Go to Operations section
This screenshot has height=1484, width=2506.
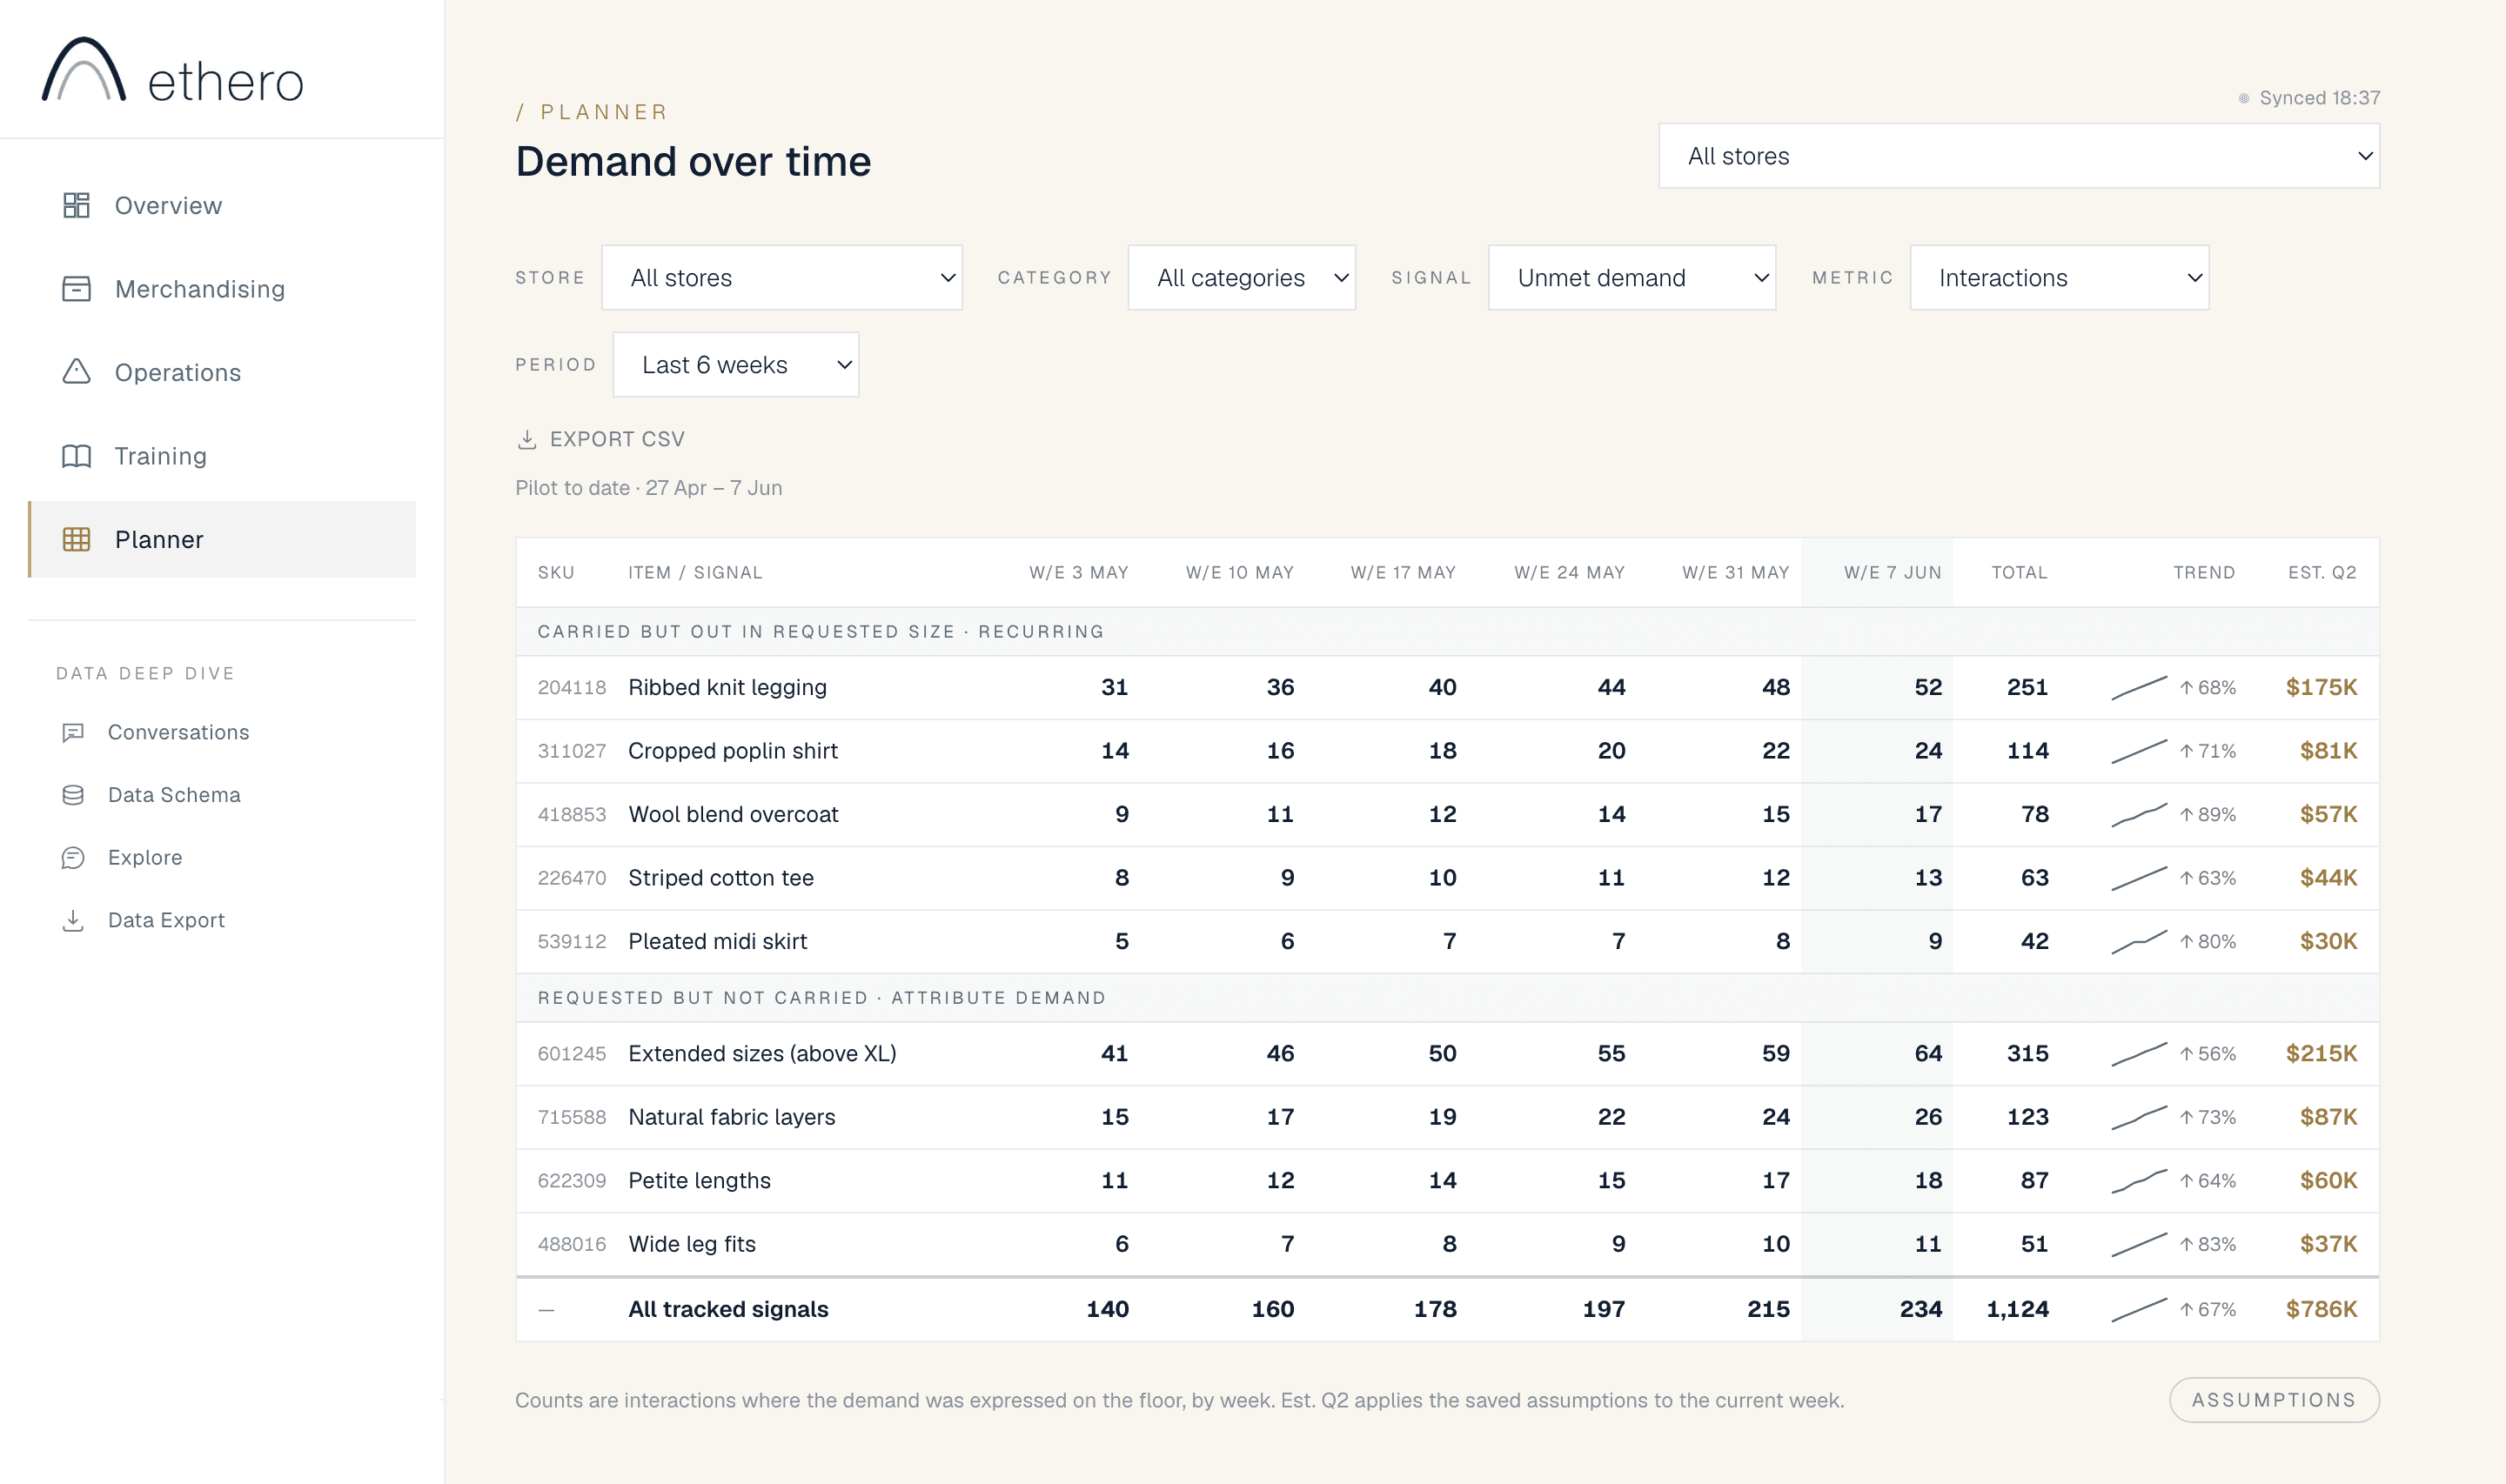[x=222, y=372]
